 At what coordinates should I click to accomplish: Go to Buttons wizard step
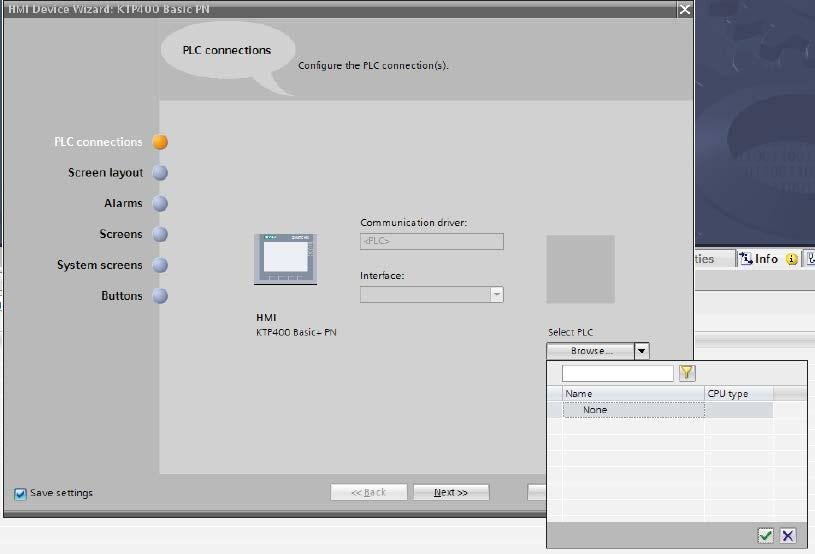(122, 296)
